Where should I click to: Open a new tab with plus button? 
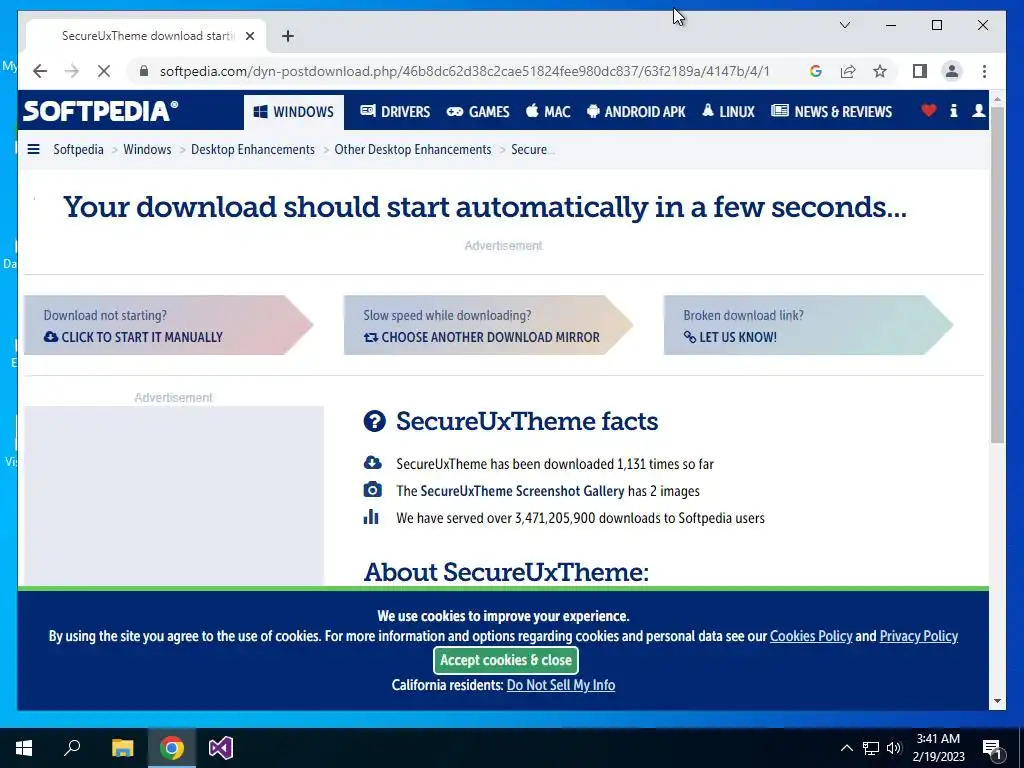[x=287, y=36]
